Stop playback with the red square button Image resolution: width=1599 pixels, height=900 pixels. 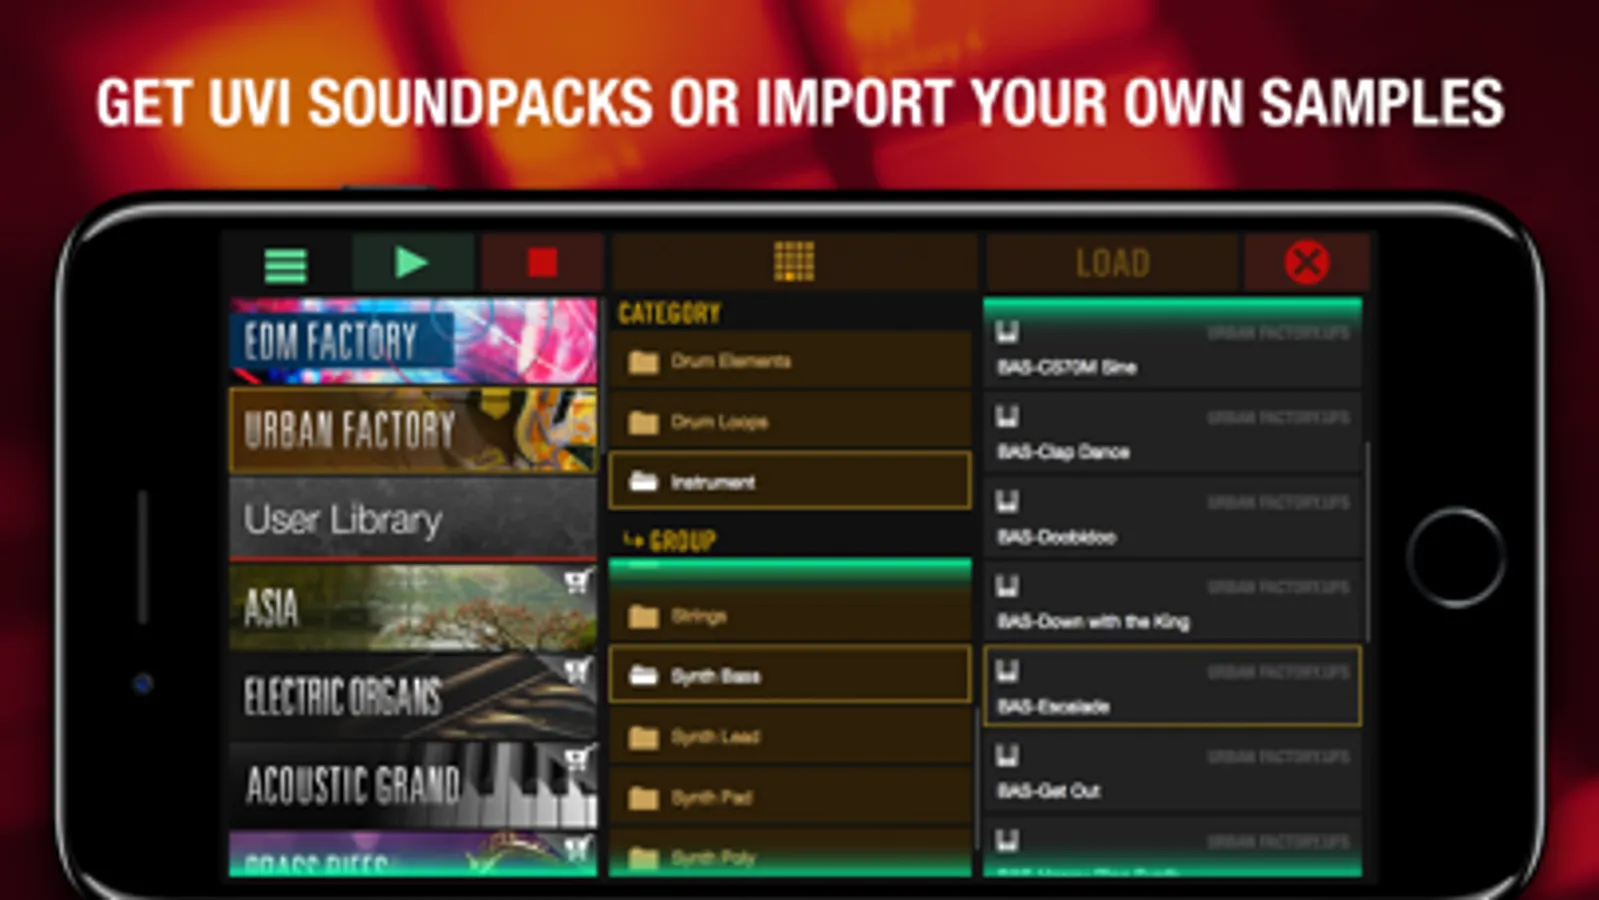click(x=542, y=263)
